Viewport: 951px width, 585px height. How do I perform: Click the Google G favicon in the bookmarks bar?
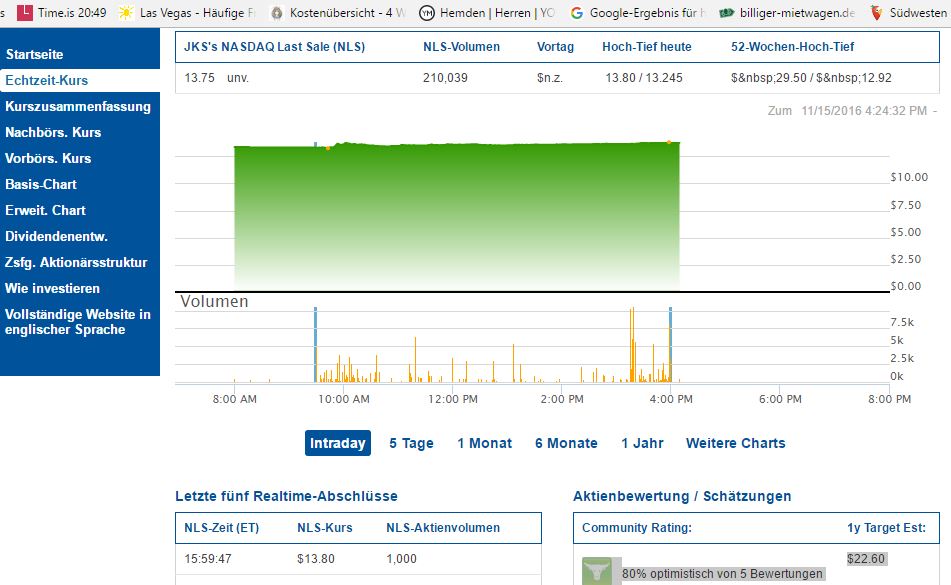click(577, 13)
